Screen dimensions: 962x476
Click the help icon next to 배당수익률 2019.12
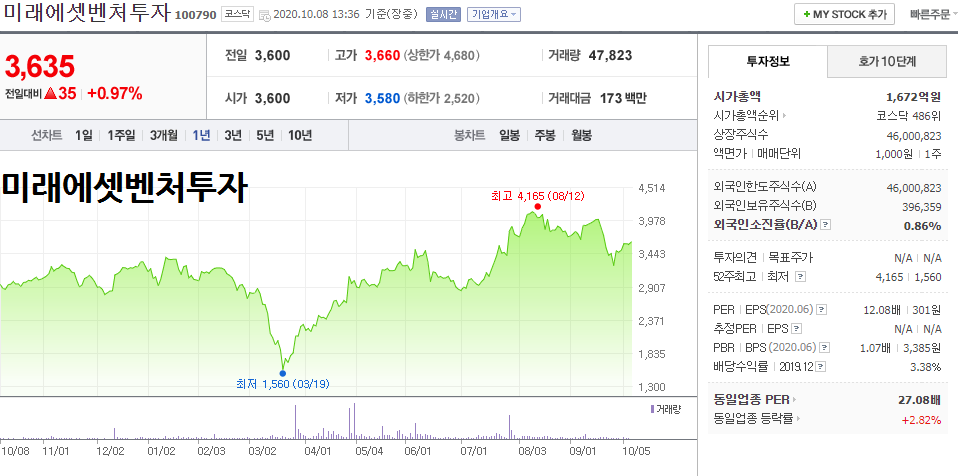click(821, 367)
